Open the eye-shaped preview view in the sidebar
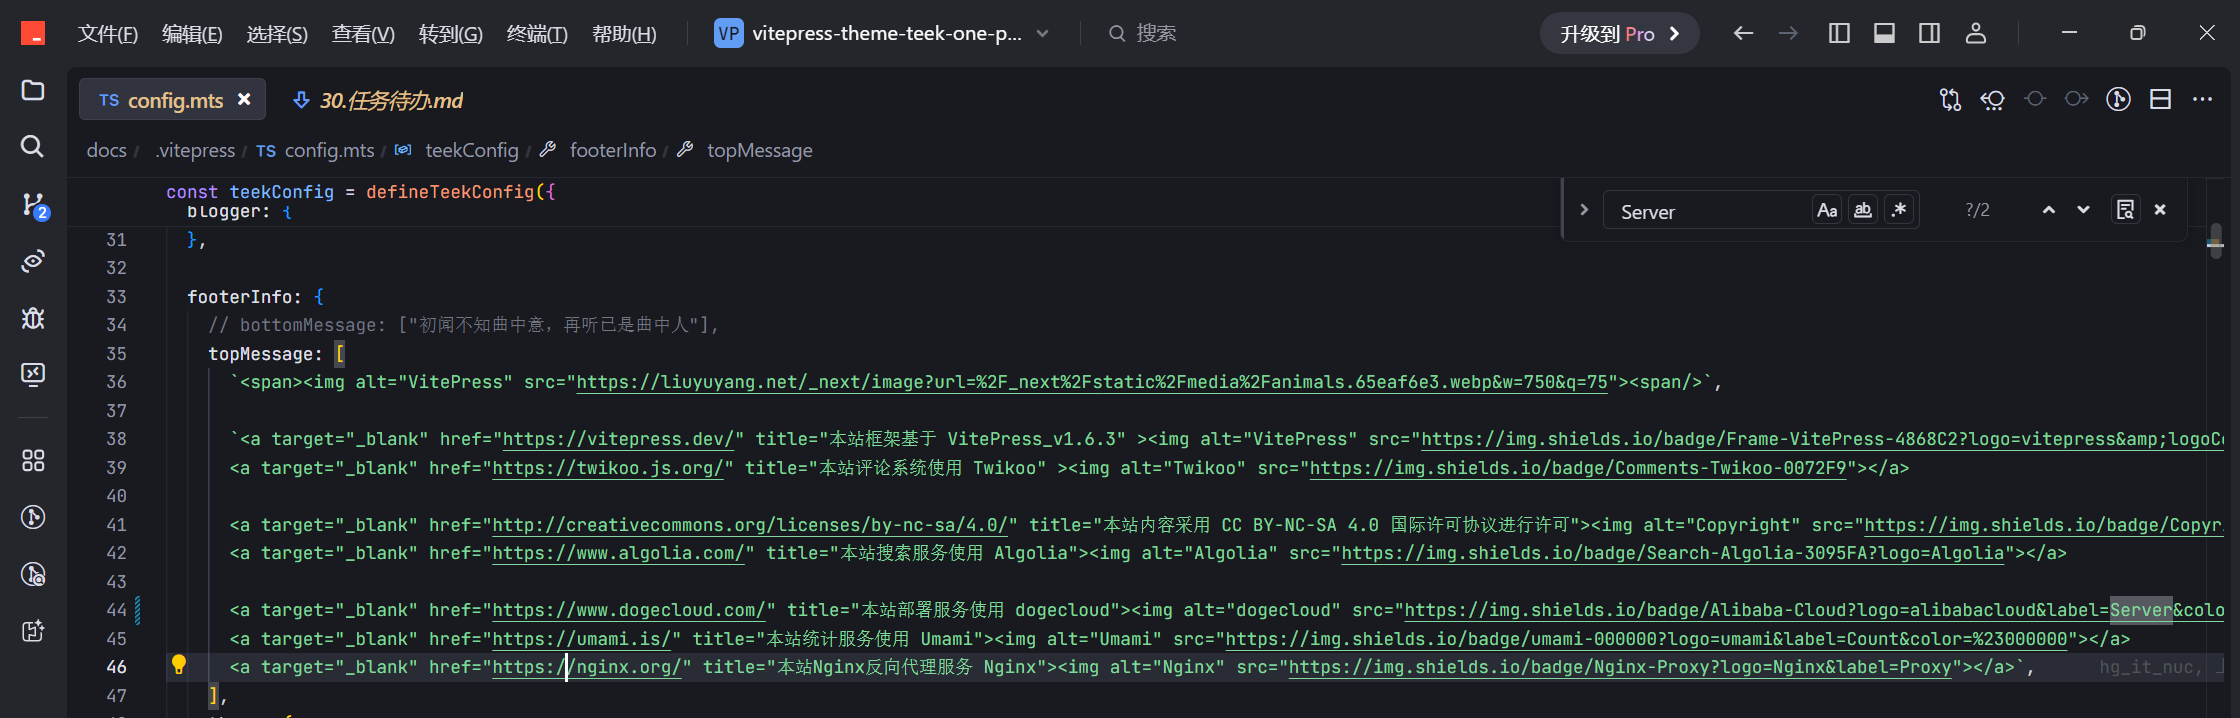The height and width of the screenshot is (718, 2240). point(33,261)
